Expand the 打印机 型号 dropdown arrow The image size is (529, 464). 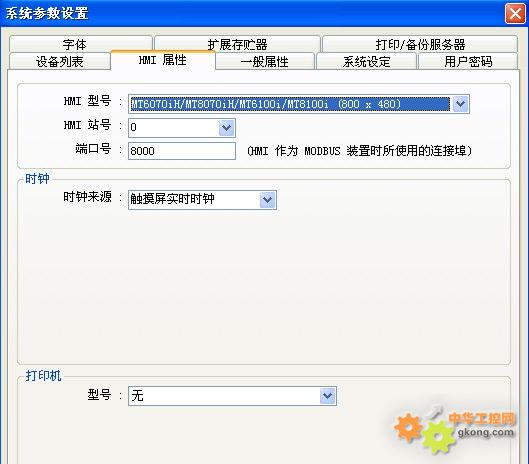(328, 396)
